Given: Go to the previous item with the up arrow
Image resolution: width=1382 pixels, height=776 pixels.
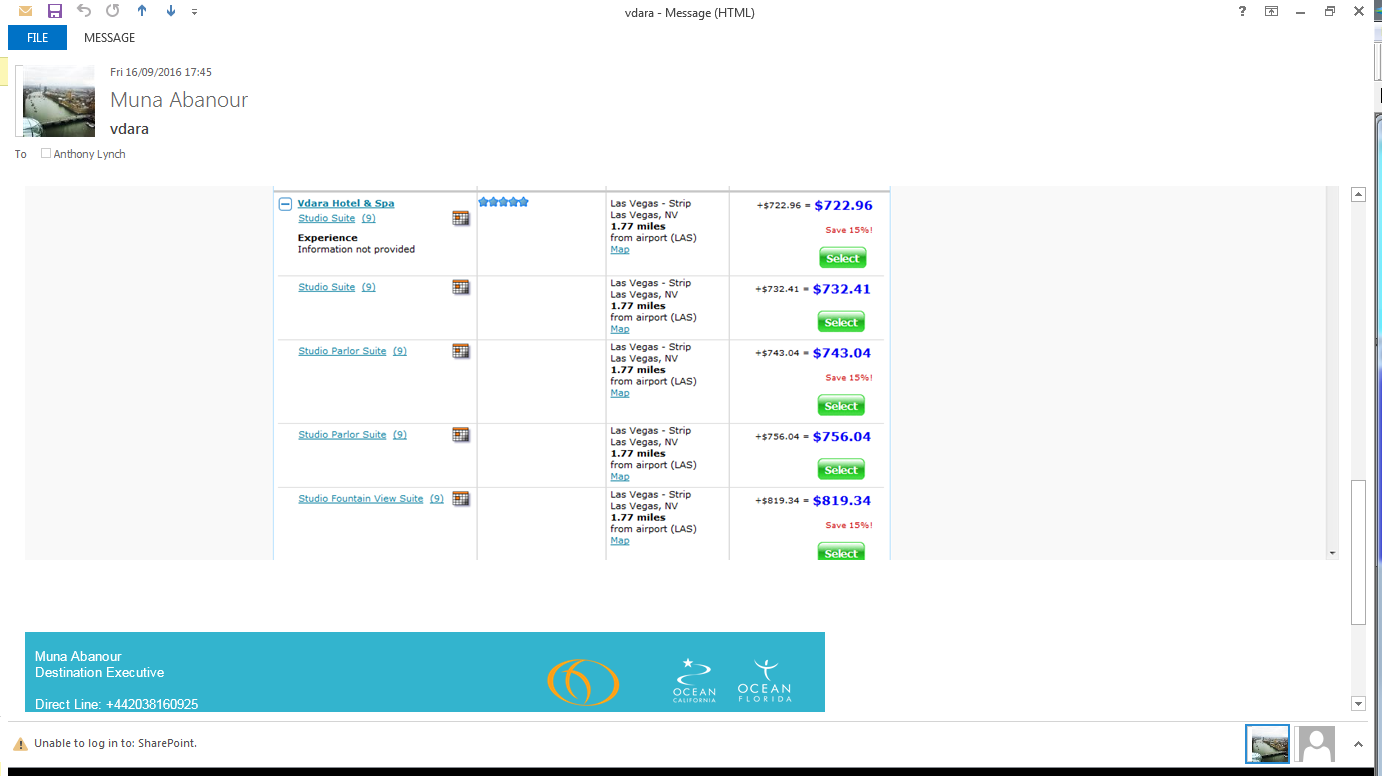Looking at the screenshot, I should (x=142, y=11).
